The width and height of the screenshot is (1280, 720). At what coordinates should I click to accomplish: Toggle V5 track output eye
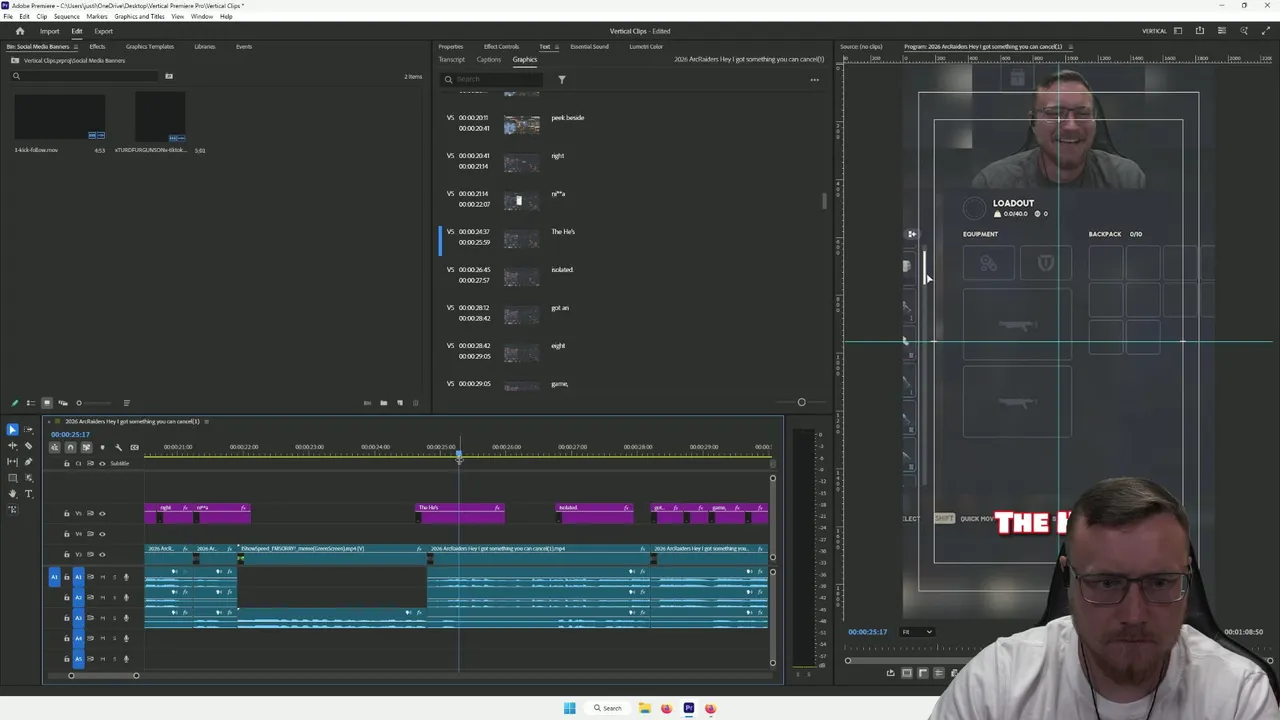point(101,513)
